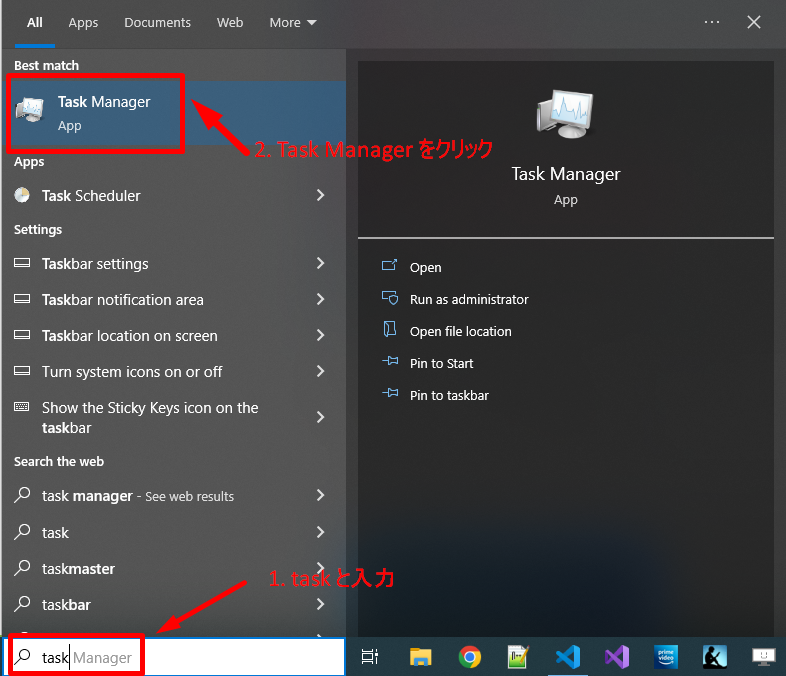Expand Turn system icons on or off chevron
The height and width of the screenshot is (676, 786).
pyautogui.click(x=321, y=371)
